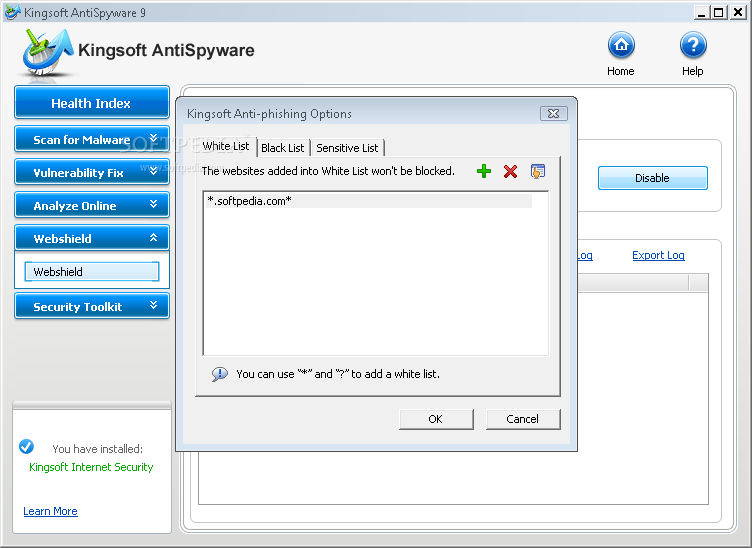Open the Health Index section
This screenshot has width=752, height=548.
tap(92, 102)
